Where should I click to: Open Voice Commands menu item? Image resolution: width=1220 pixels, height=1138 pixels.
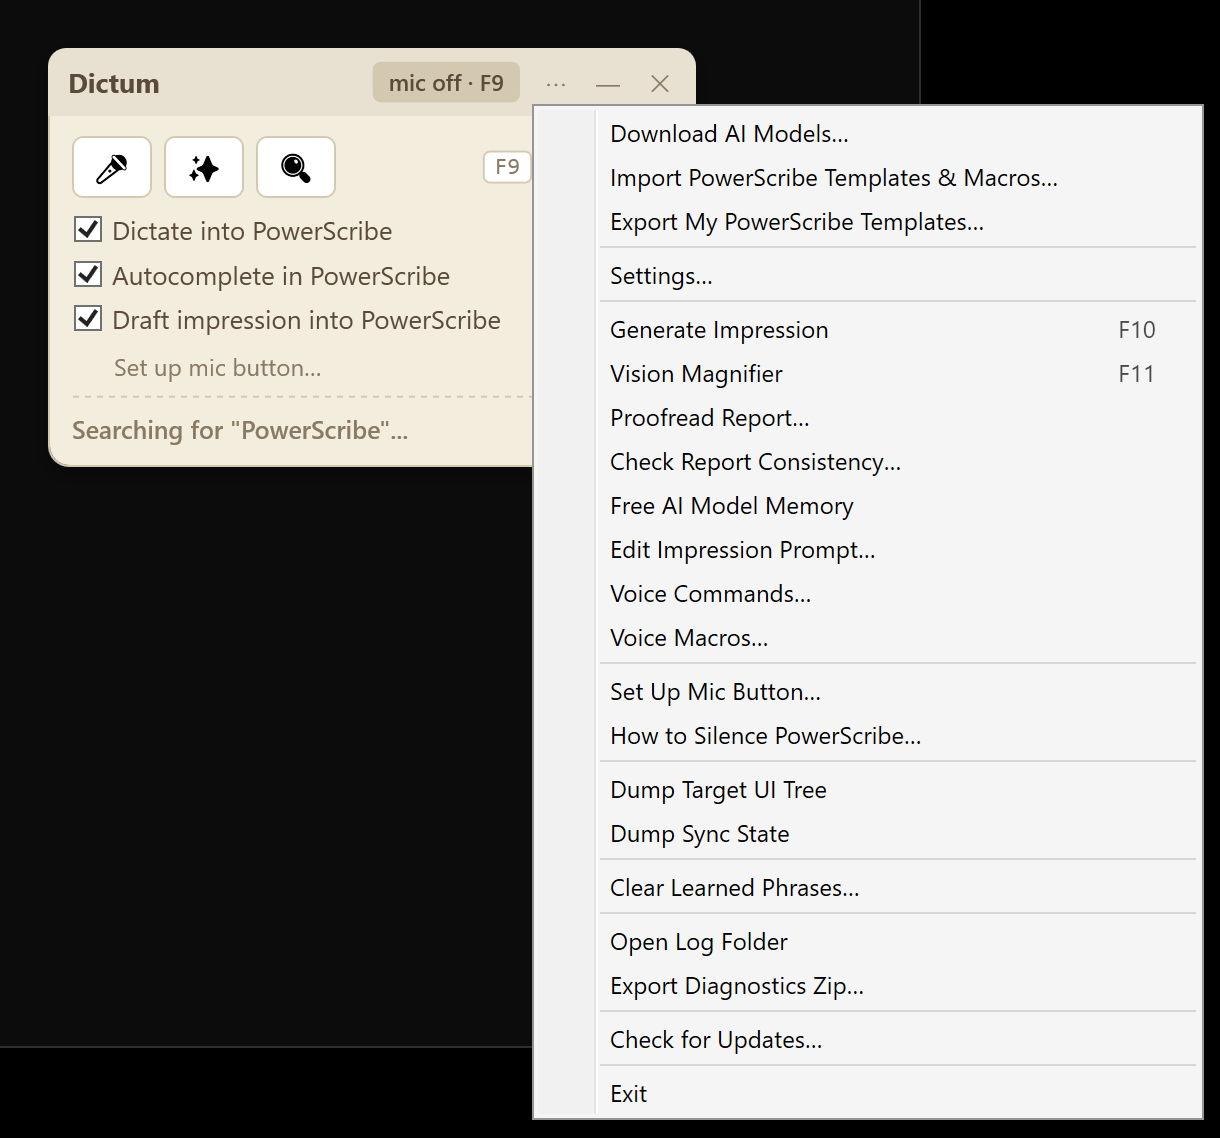[898, 594]
